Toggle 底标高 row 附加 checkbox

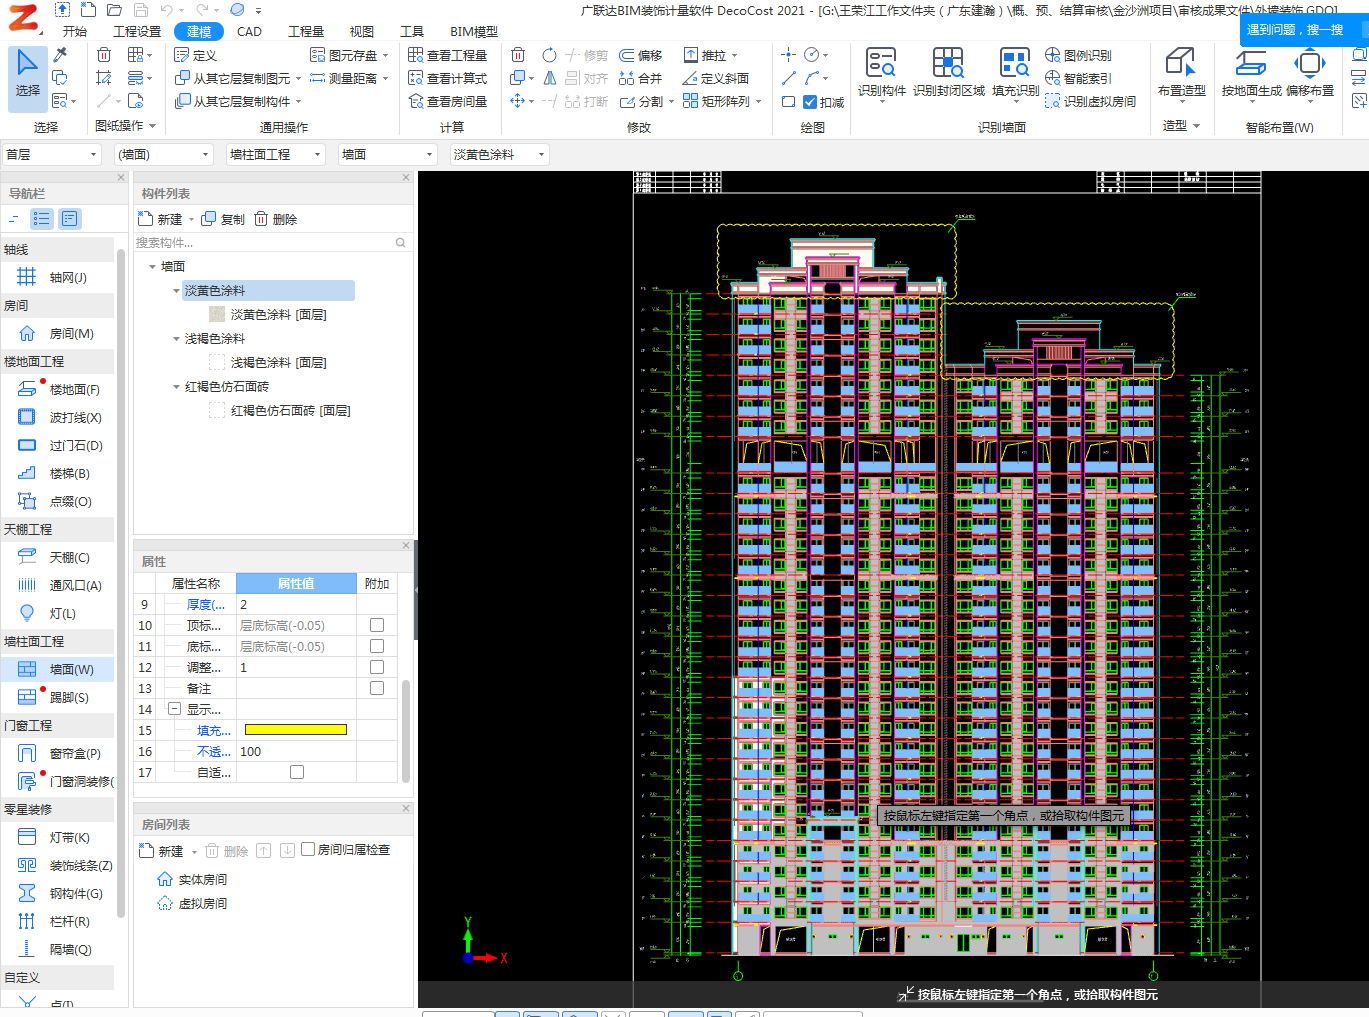click(x=377, y=646)
